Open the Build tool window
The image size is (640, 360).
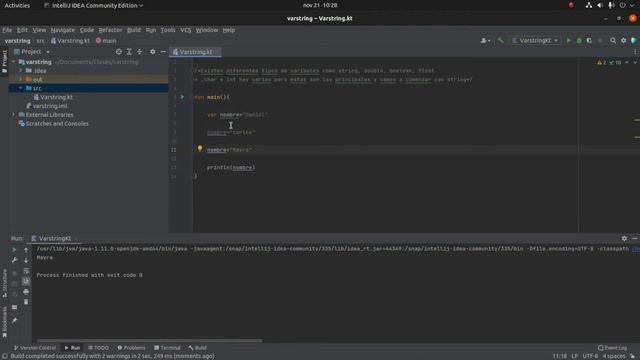[x=198, y=348]
